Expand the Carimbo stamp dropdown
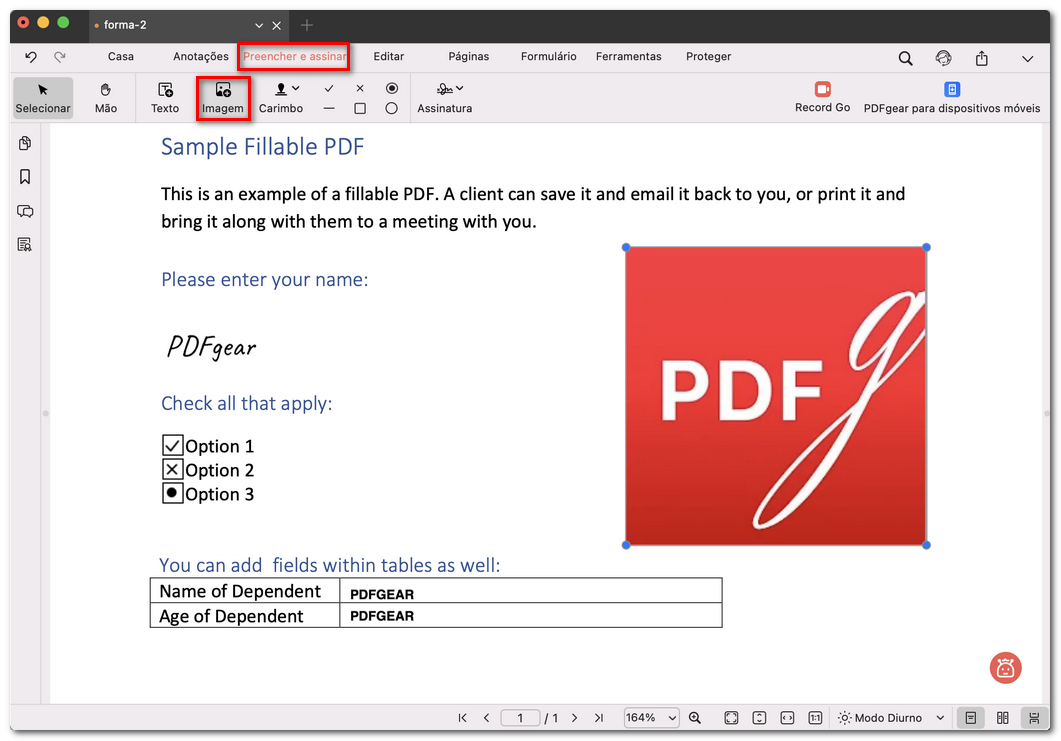 pos(295,89)
